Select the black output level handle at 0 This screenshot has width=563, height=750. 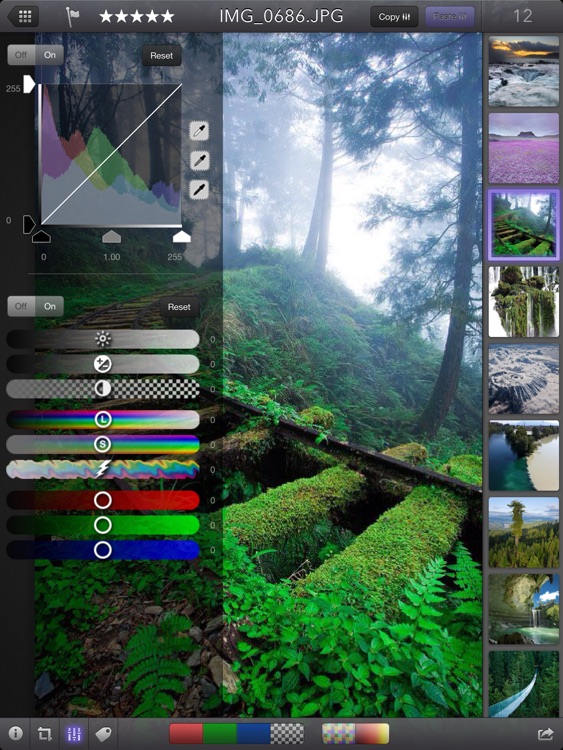29,224
